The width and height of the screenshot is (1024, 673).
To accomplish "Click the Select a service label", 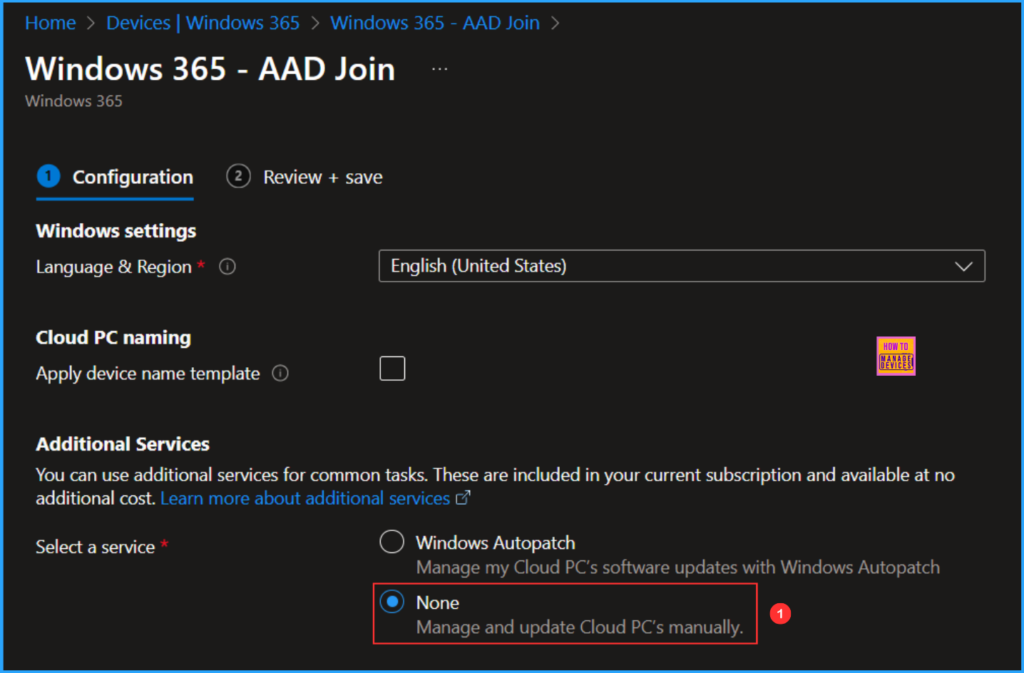I will coord(95,547).
